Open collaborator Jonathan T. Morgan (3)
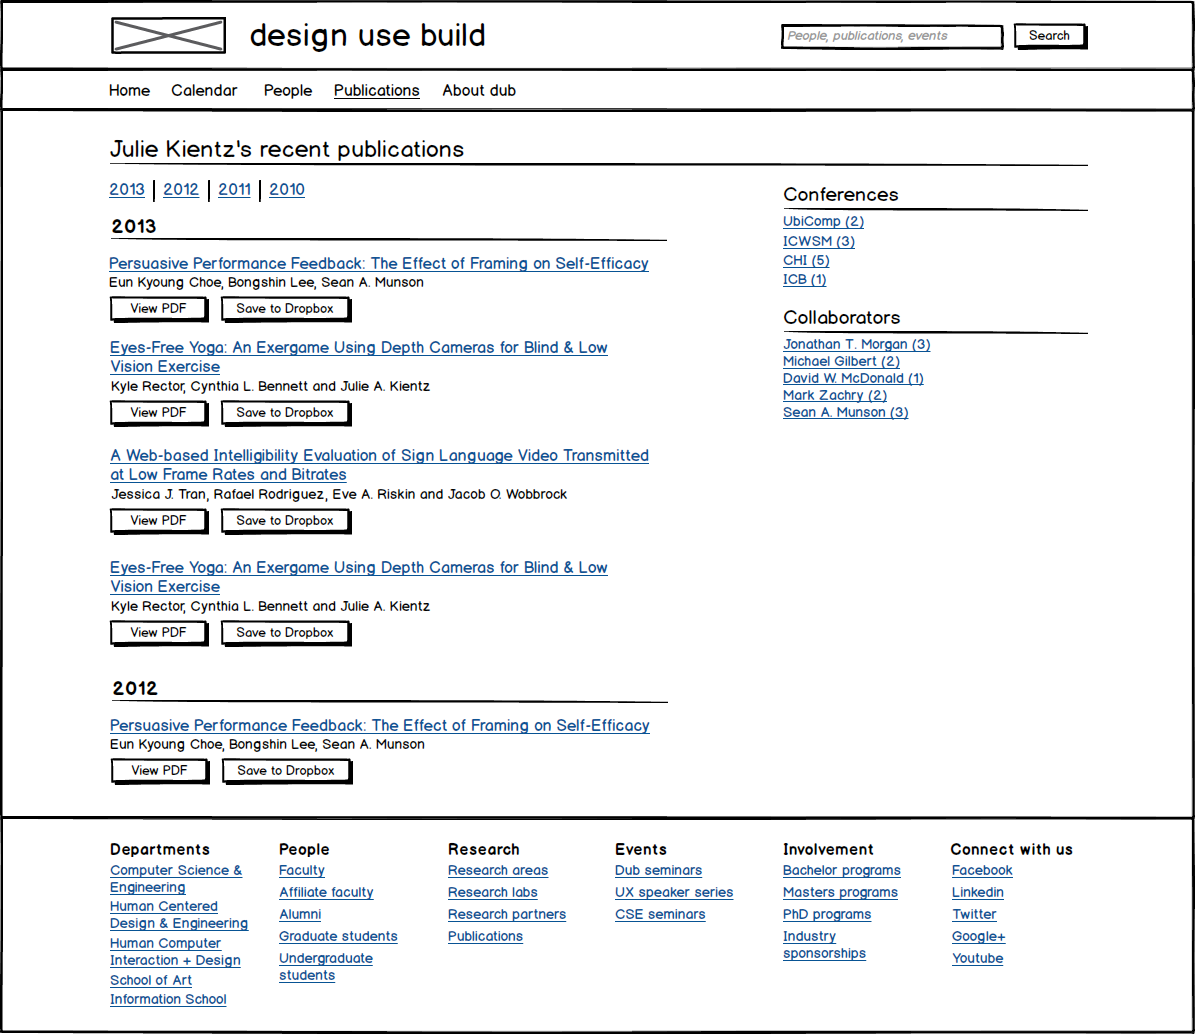The image size is (1195, 1034). click(x=857, y=344)
